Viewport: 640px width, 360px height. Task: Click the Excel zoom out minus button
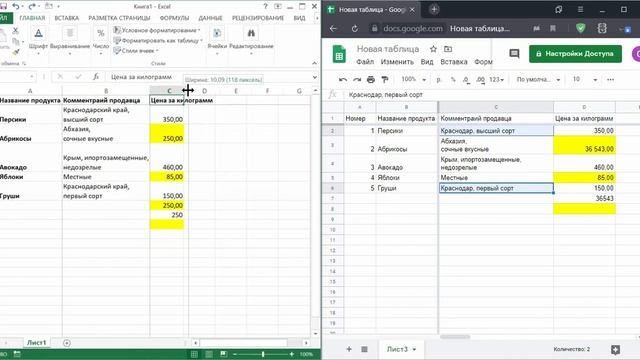tap(235, 354)
